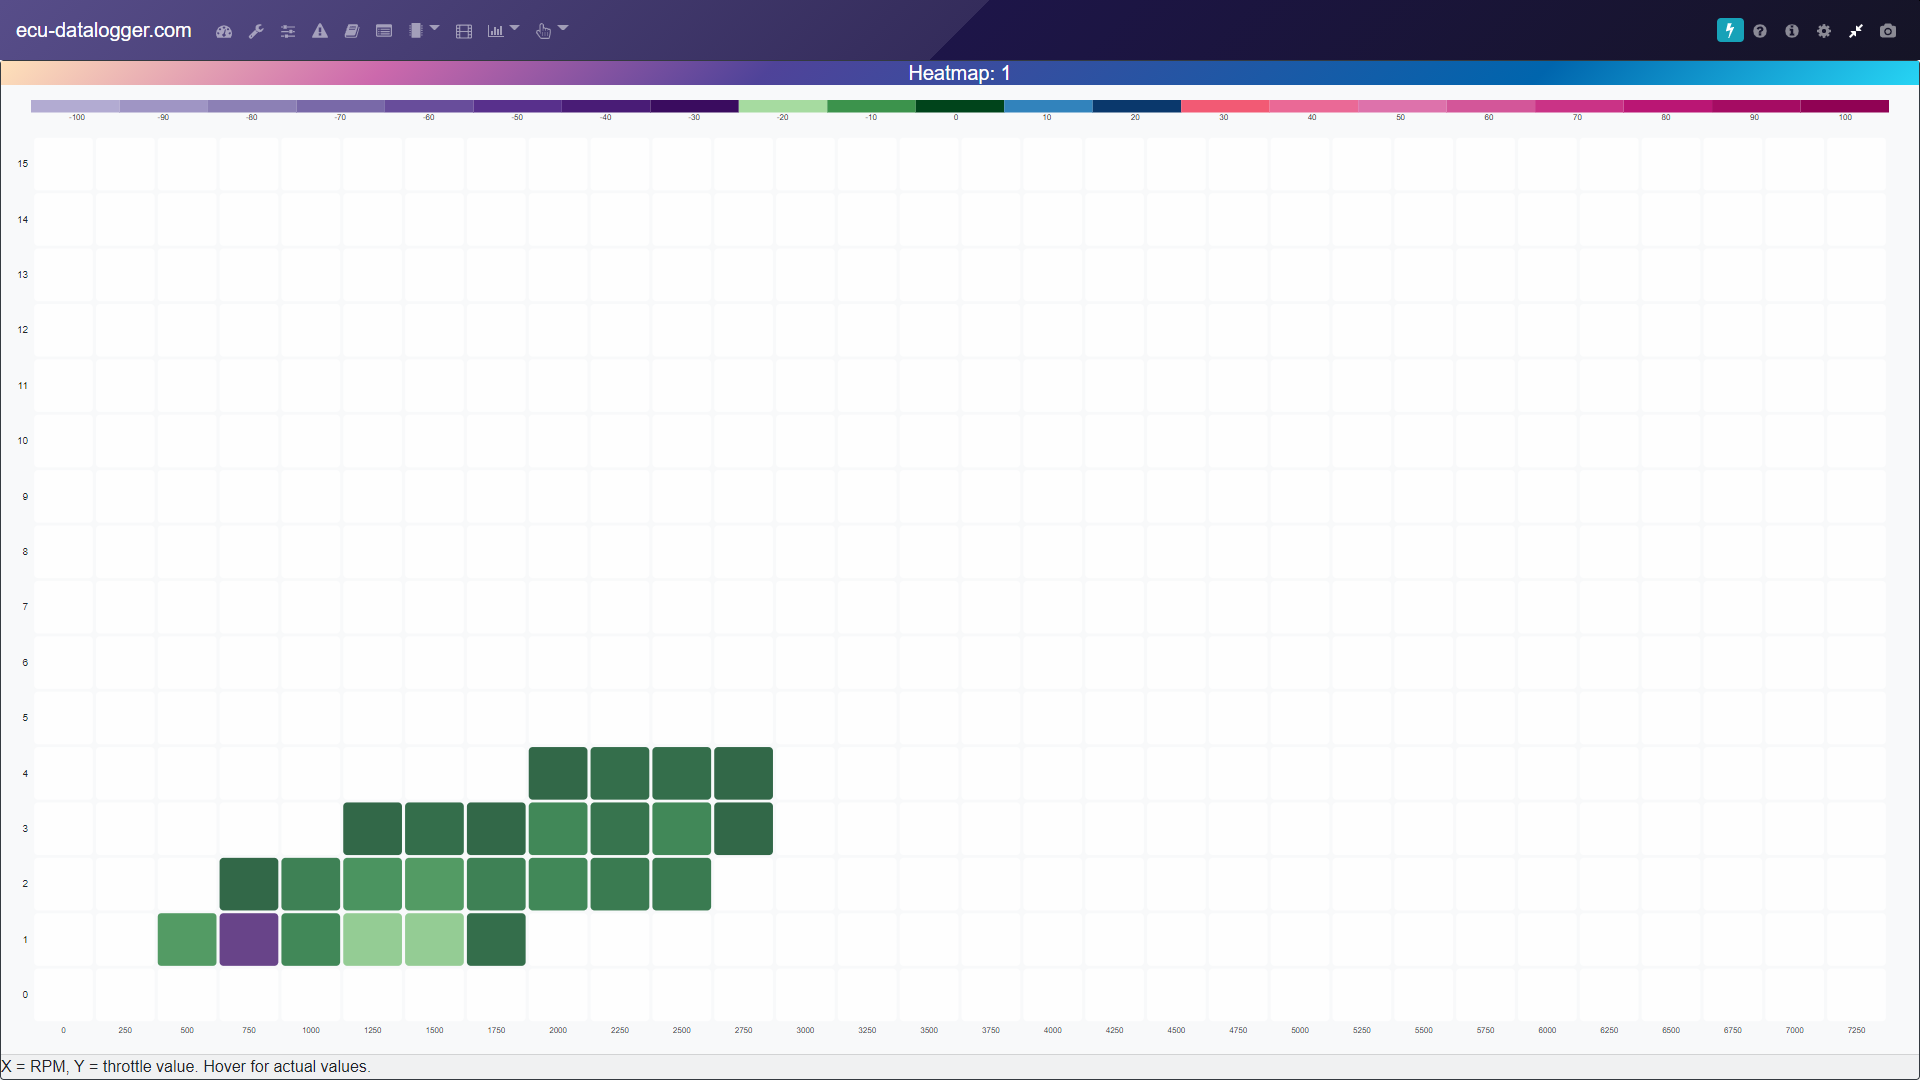The width and height of the screenshot is (1920, 1080).
Task: Open the info circle icon
Action: pos(1792,31)
